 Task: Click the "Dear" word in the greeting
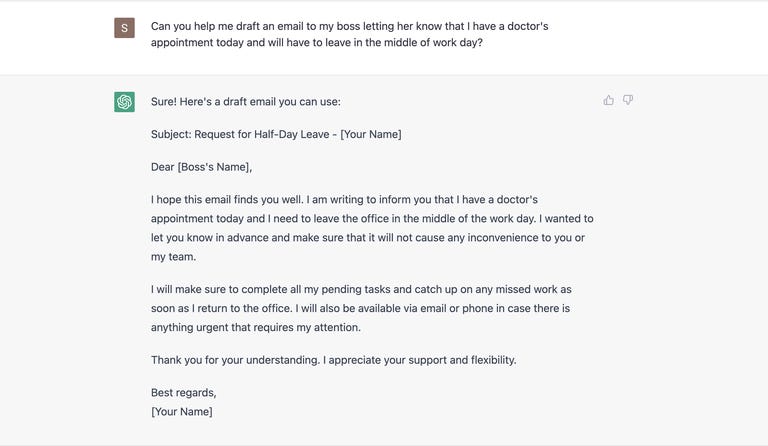point(163,167)
